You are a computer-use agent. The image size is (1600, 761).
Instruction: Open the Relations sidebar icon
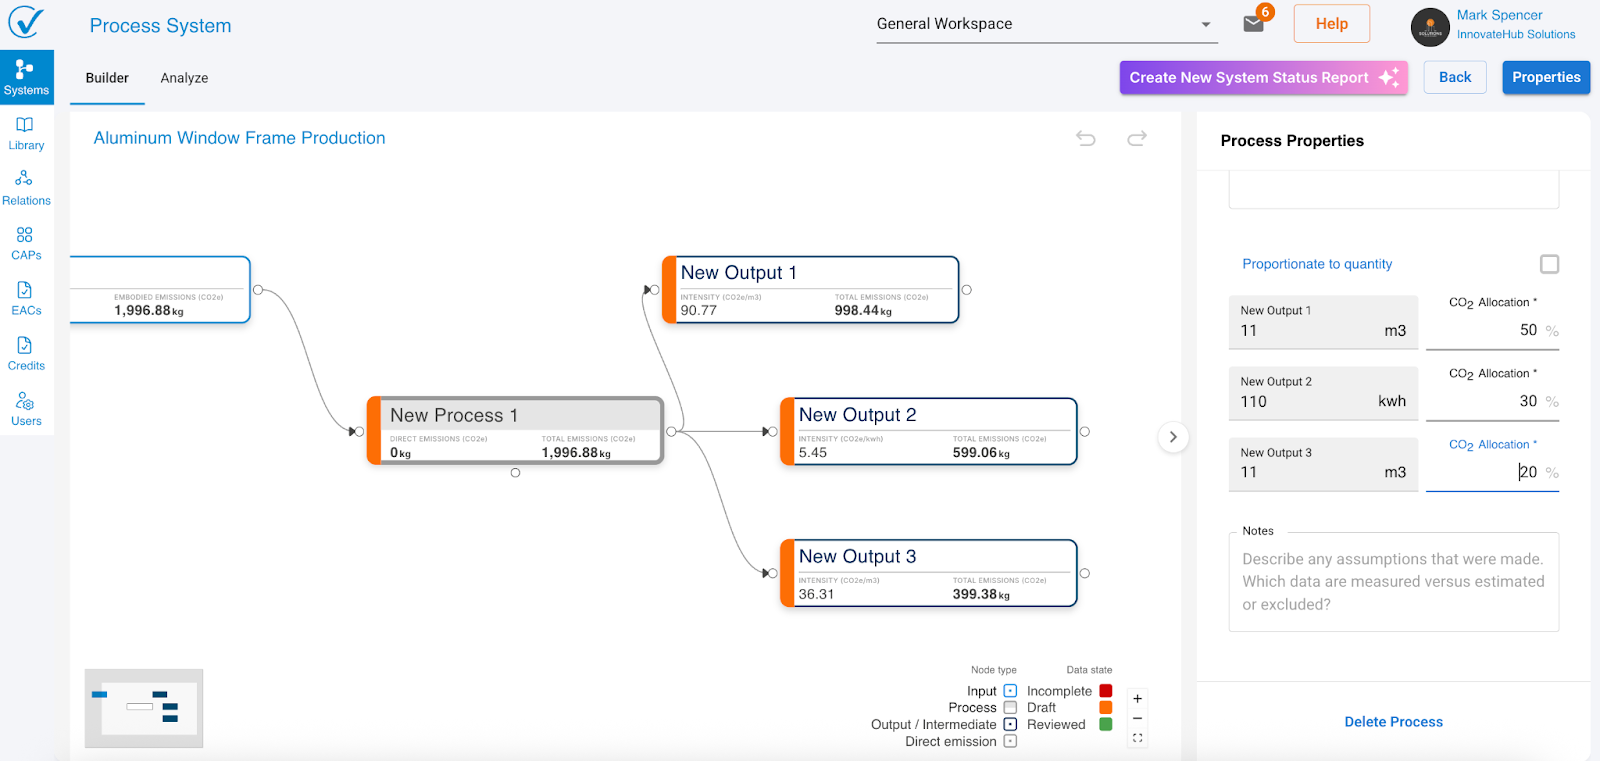pyautogui.click(x=26, y=188)
